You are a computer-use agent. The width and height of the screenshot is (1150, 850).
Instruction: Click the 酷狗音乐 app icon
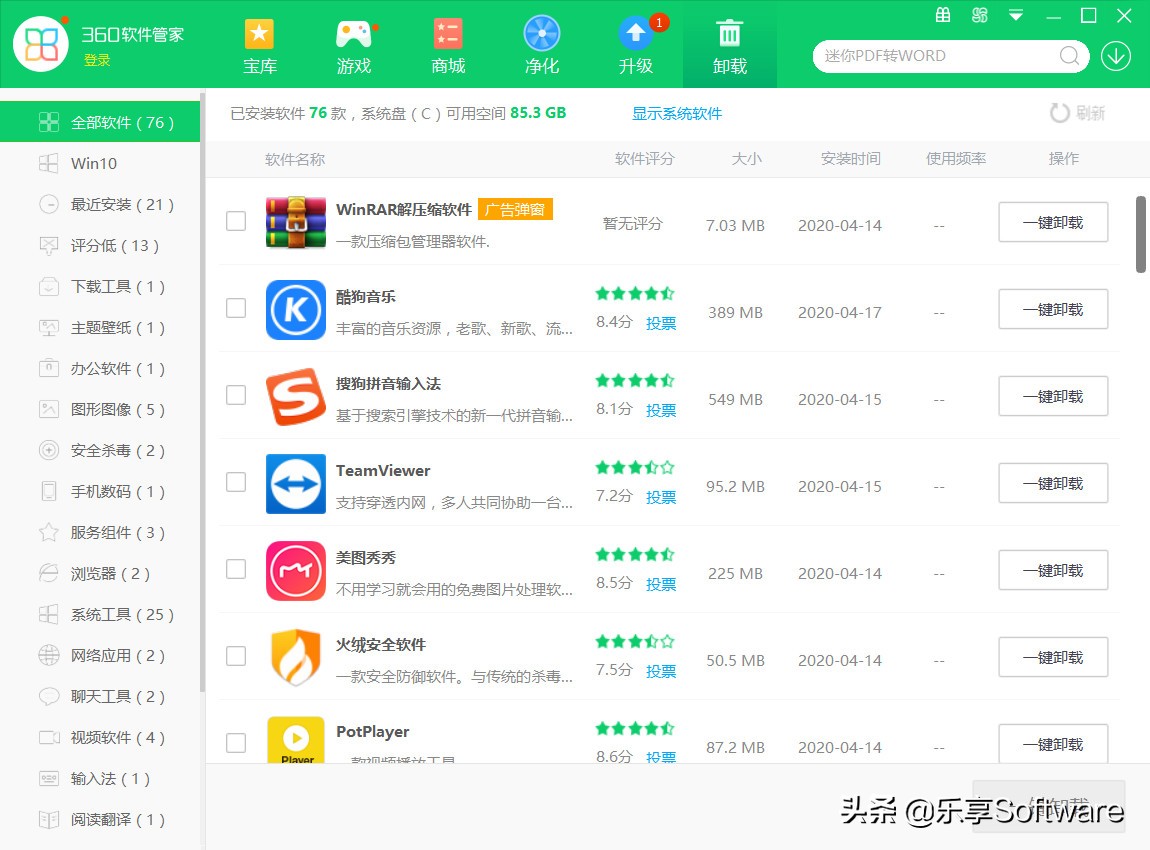tap(295, 310)
